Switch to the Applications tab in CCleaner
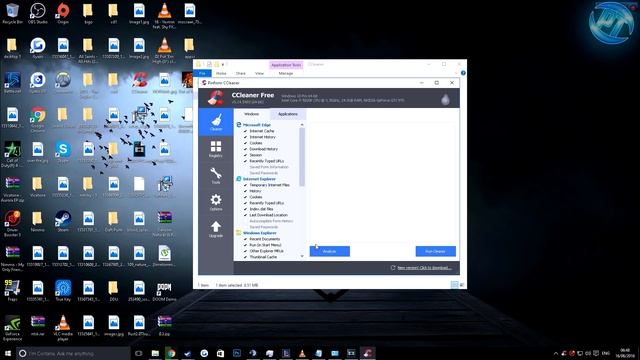Image resolution: width=640 pixels, height=360 pixels. [288, 114]
